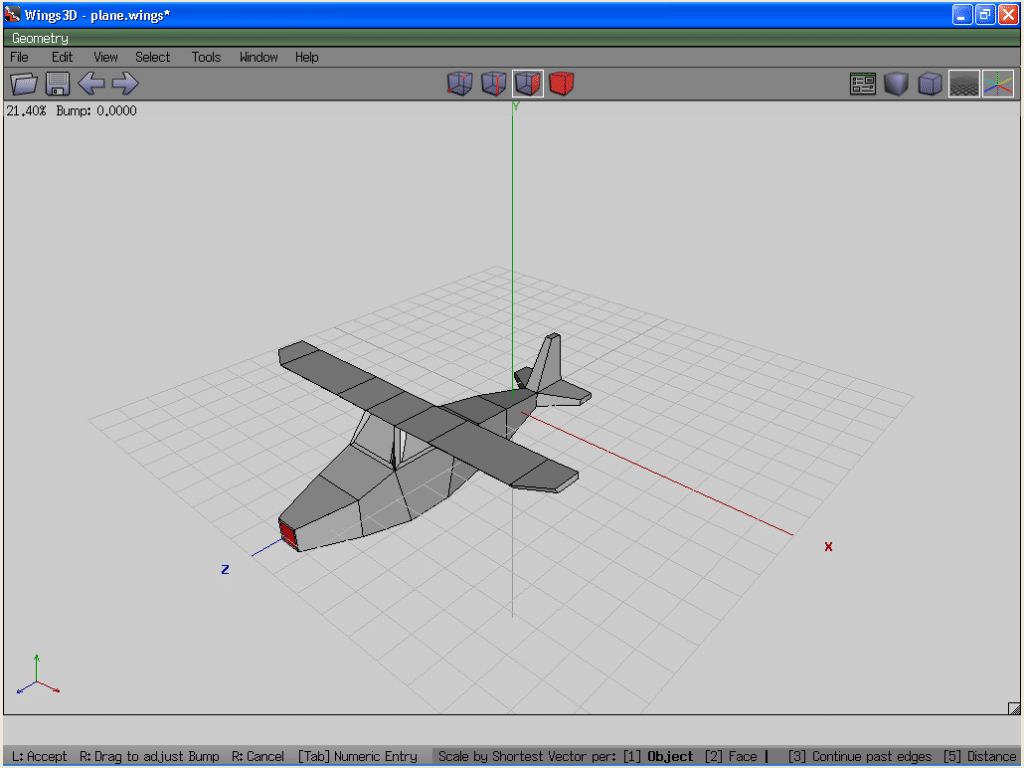Open the File menu
This screenshot has width=1024, height=768.
[x=19, y=57]
